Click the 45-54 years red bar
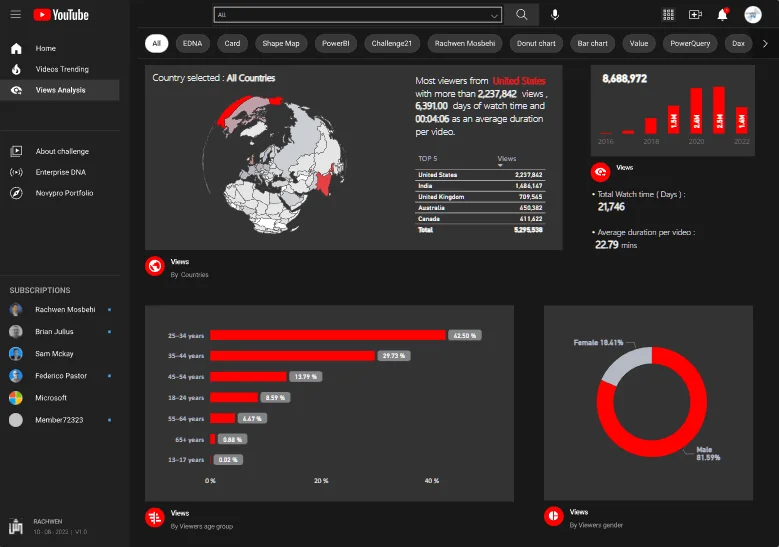The width and height of the screenshot is (779, 547). (248, 377)
